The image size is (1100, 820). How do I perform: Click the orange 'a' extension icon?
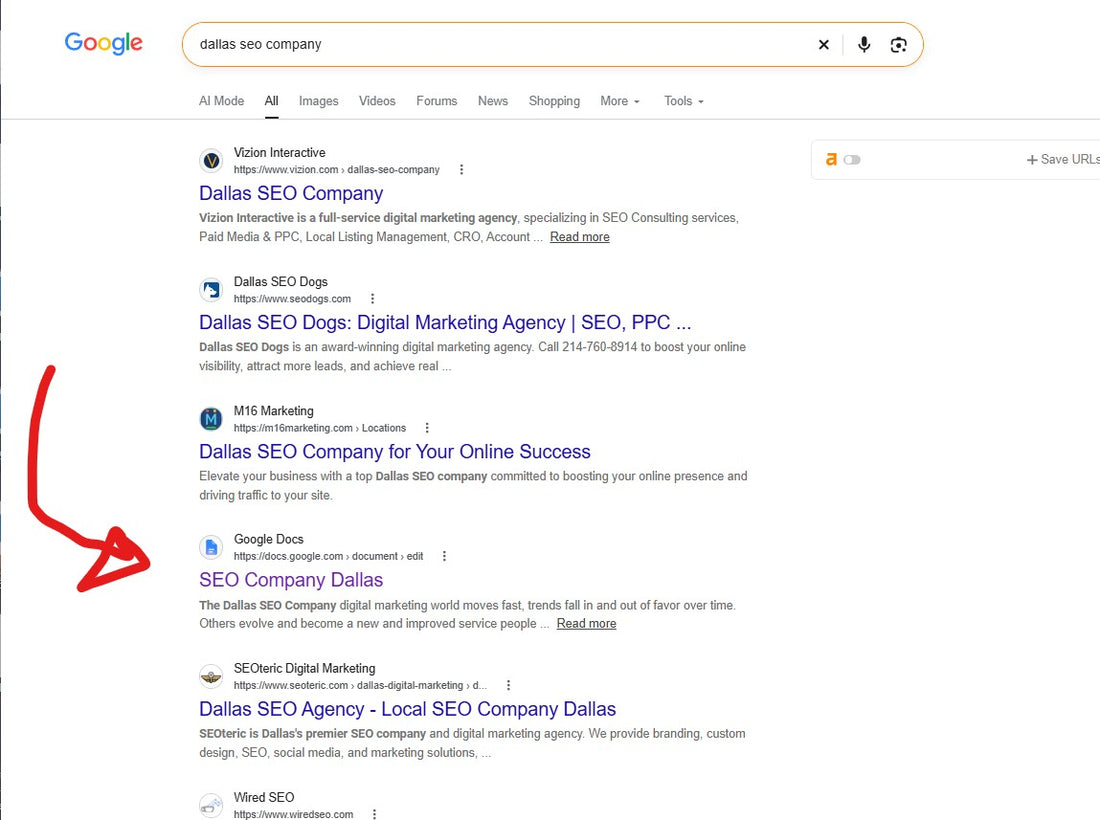[x=831, y=159]
